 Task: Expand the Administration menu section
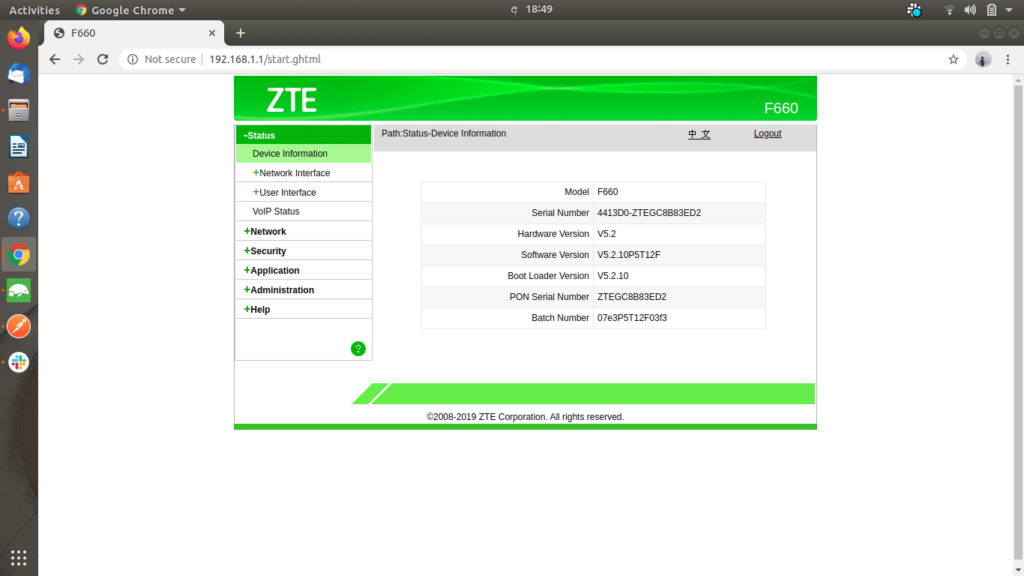click(281, 290)
